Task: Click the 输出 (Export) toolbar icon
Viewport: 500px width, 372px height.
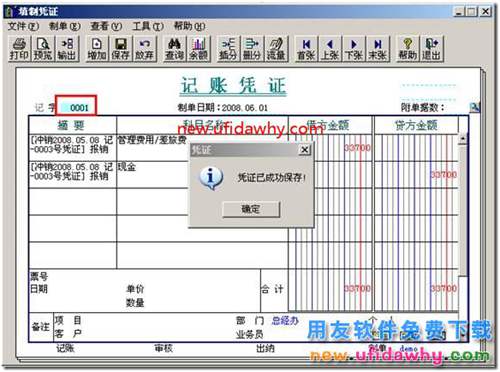Action: [67, 49]
